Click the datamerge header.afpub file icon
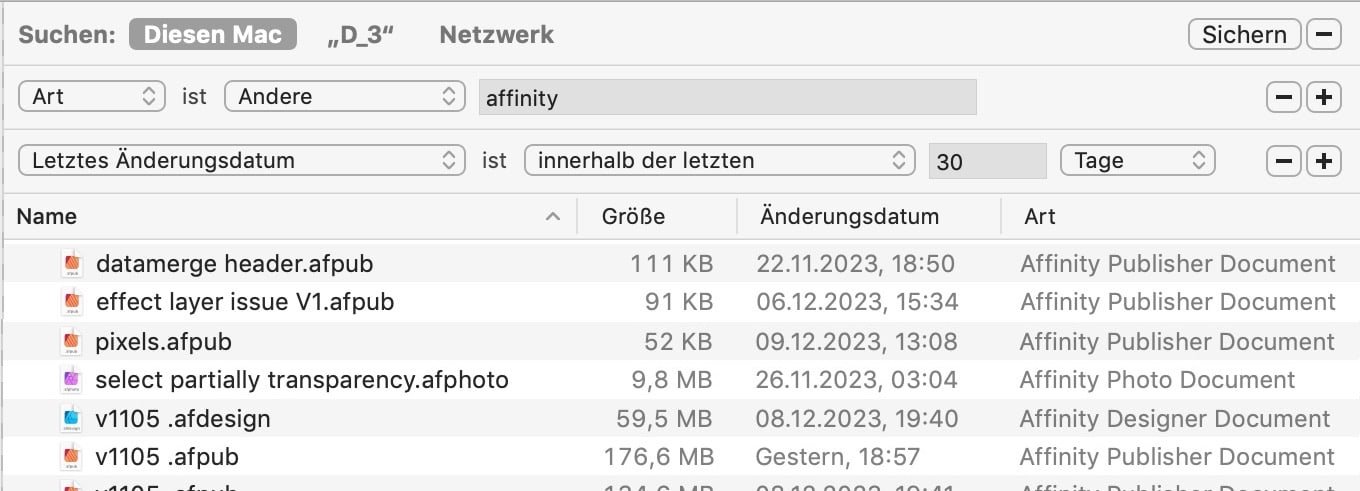The image size is (1360, 491). click(71, 264)
